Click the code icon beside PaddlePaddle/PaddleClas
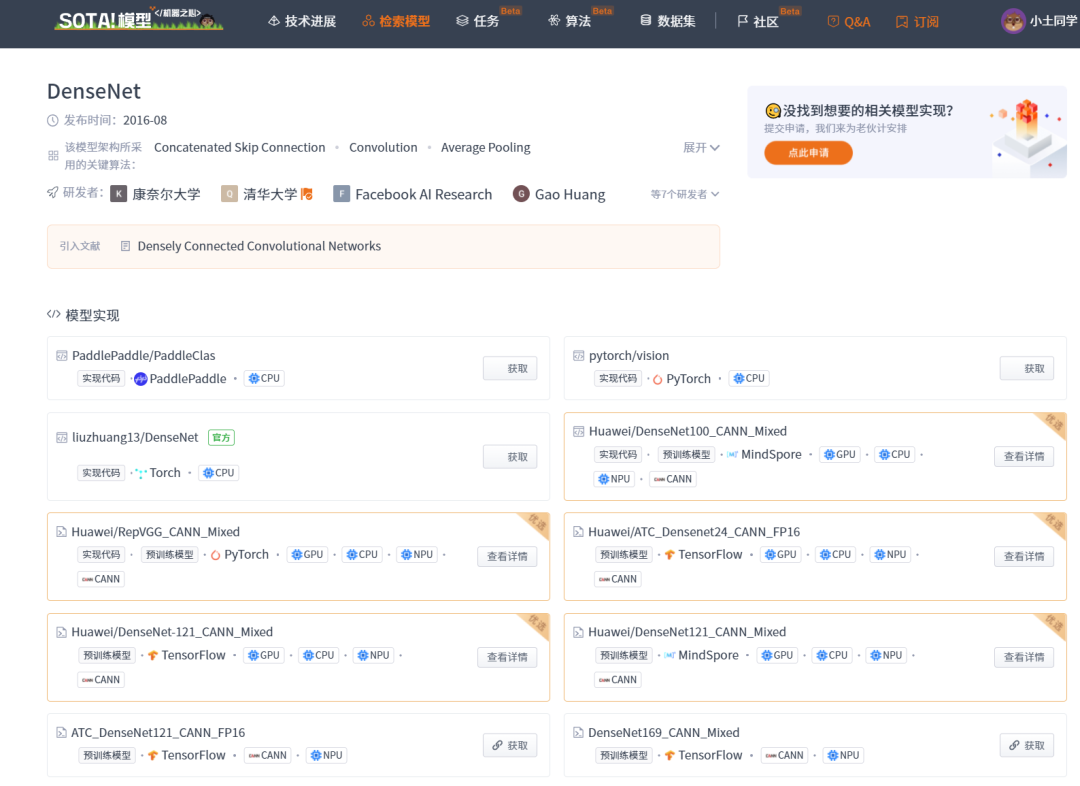 pos(61,355)
